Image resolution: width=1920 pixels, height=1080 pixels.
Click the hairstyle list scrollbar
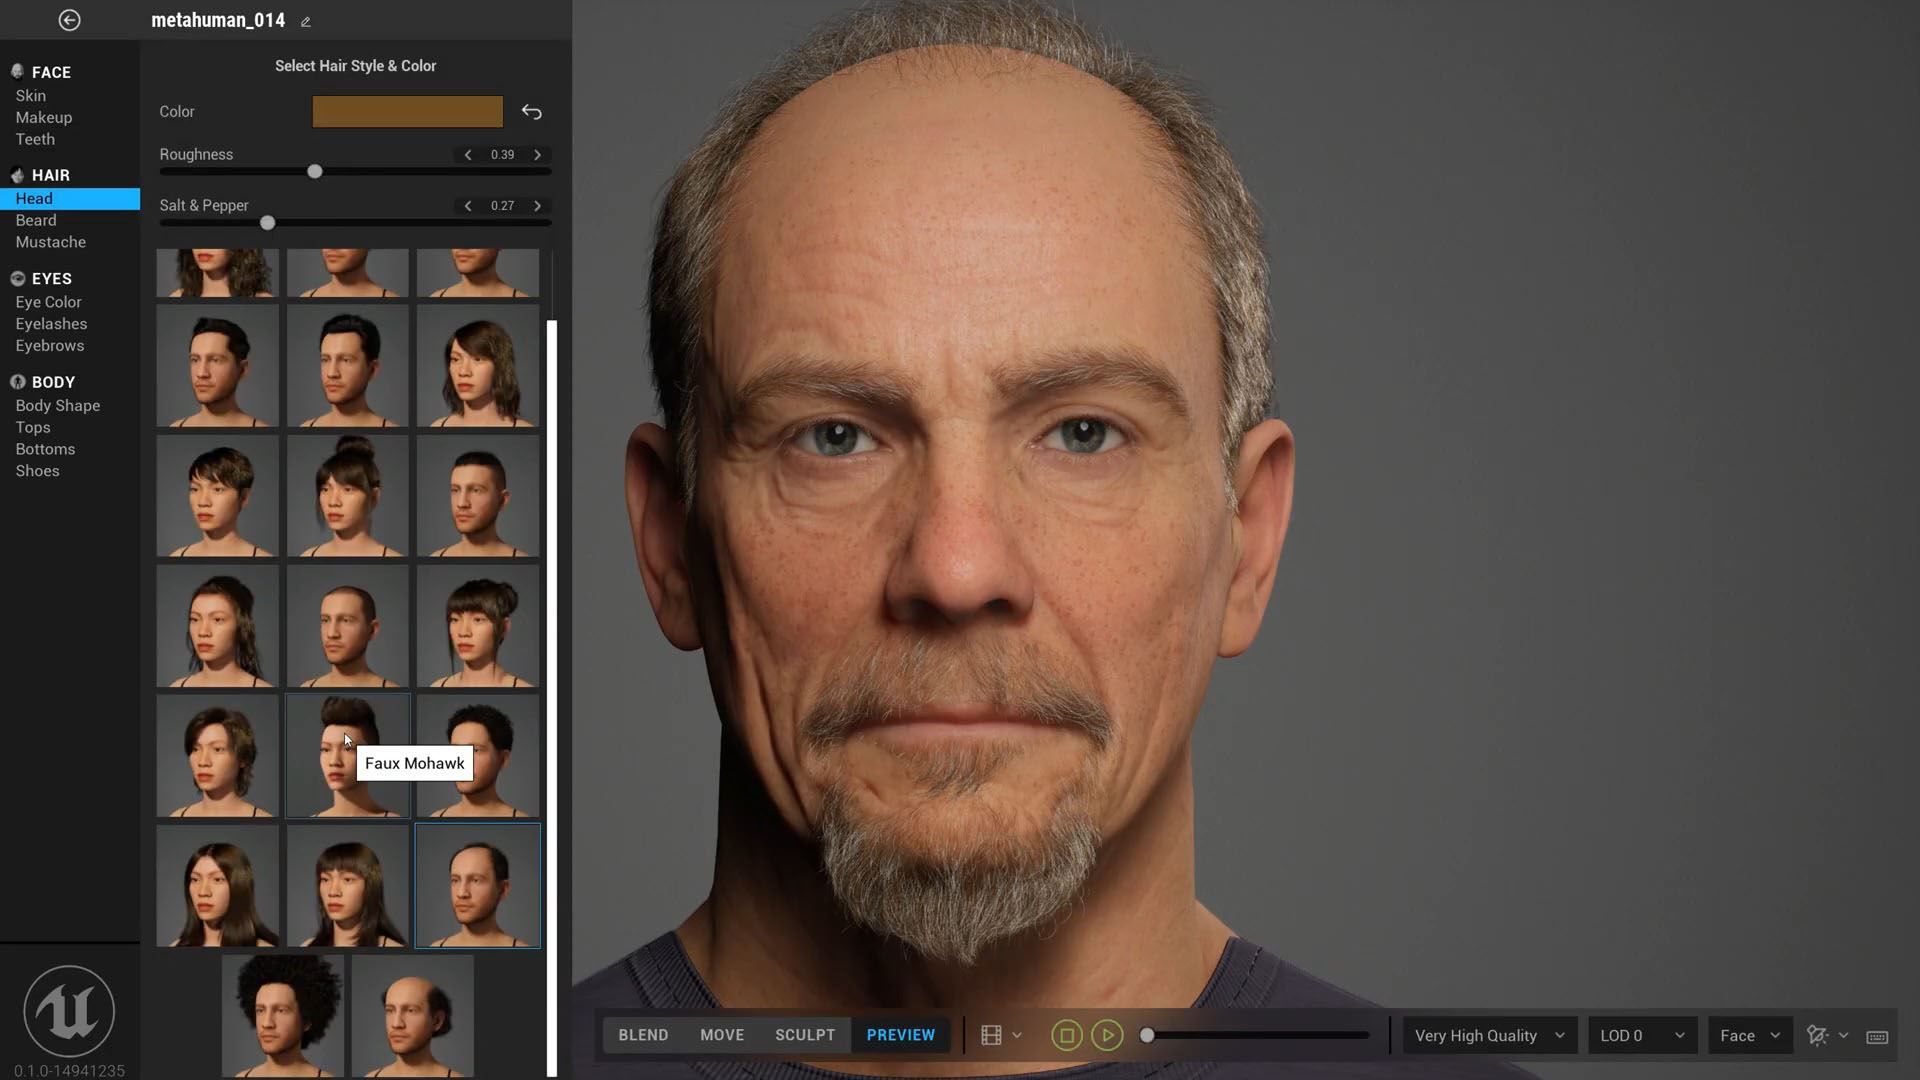pos(552,698)
